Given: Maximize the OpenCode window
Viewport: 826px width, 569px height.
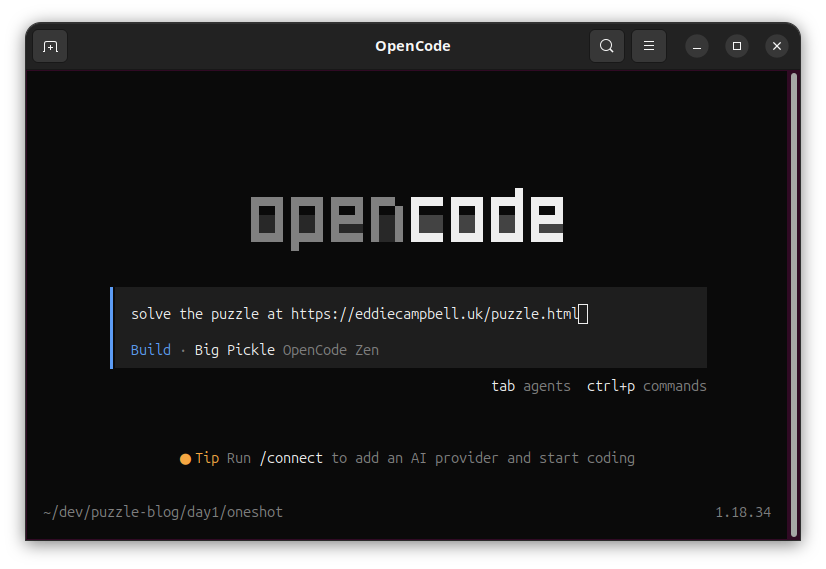Looking at the screenshot, I should 737,46.
